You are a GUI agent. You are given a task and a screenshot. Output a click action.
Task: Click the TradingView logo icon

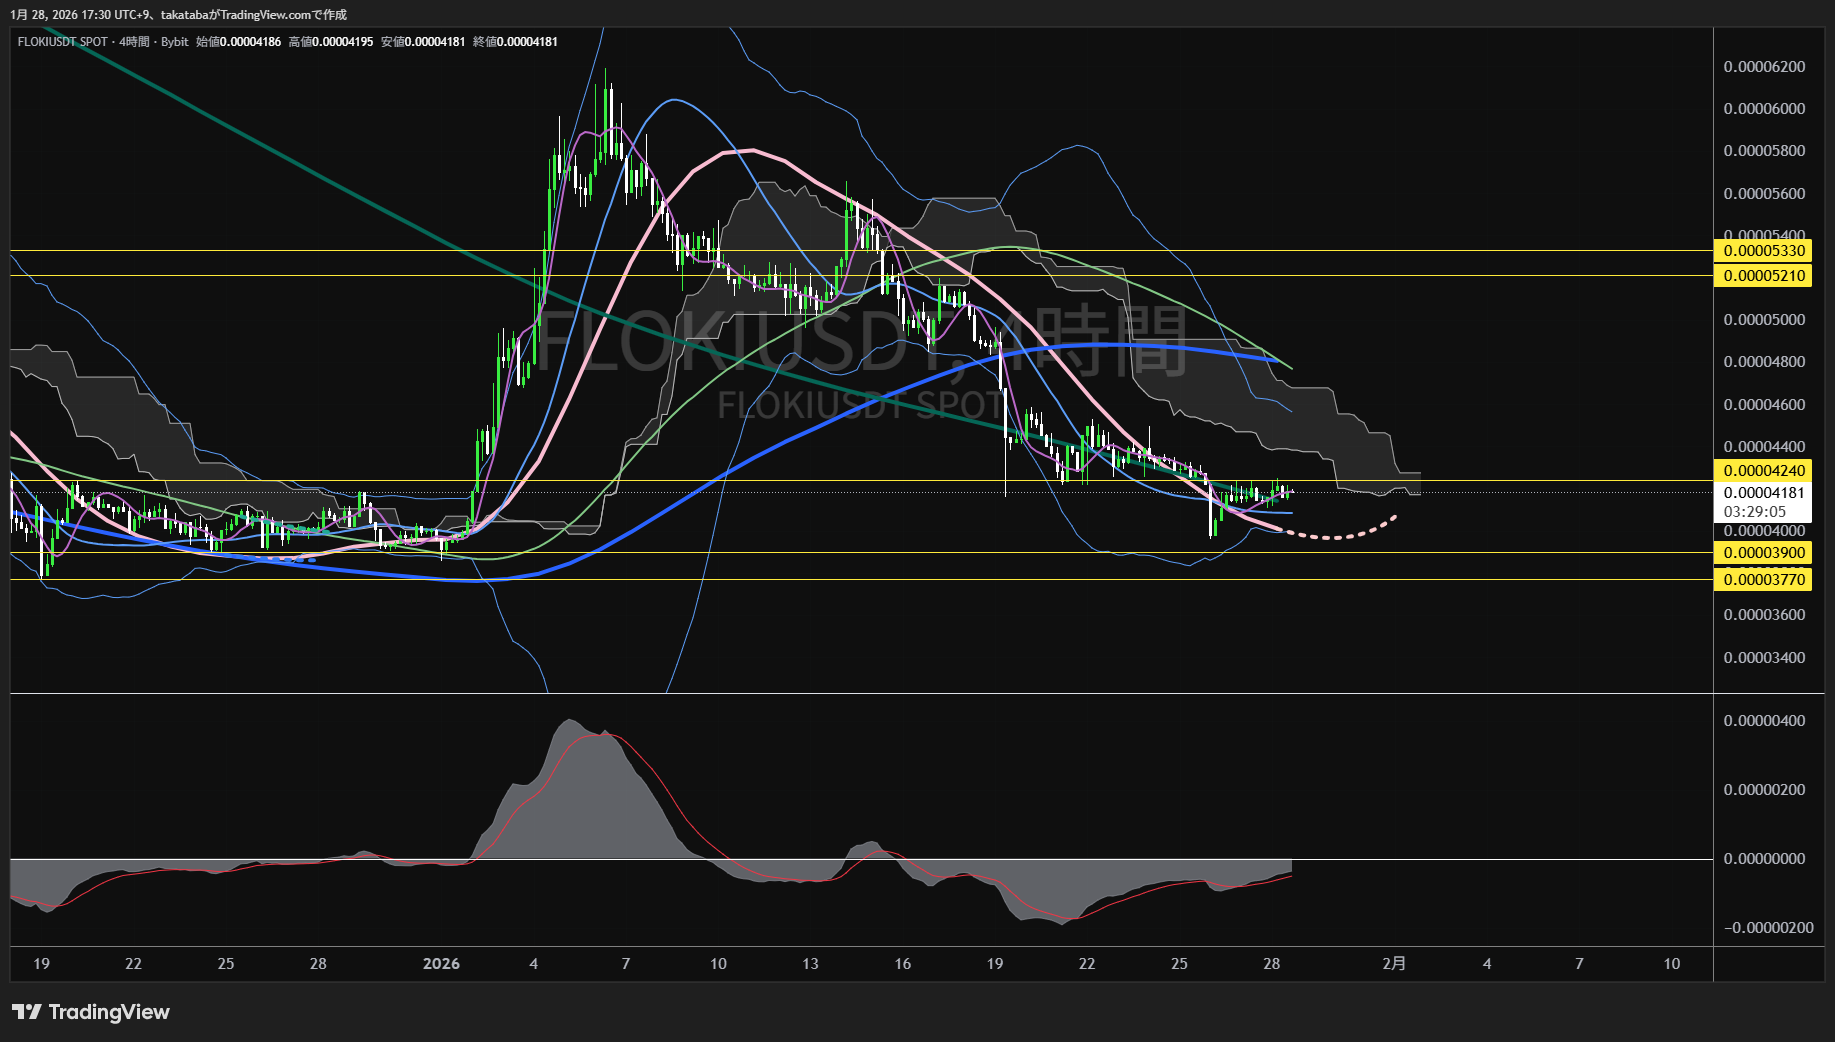27,1012
